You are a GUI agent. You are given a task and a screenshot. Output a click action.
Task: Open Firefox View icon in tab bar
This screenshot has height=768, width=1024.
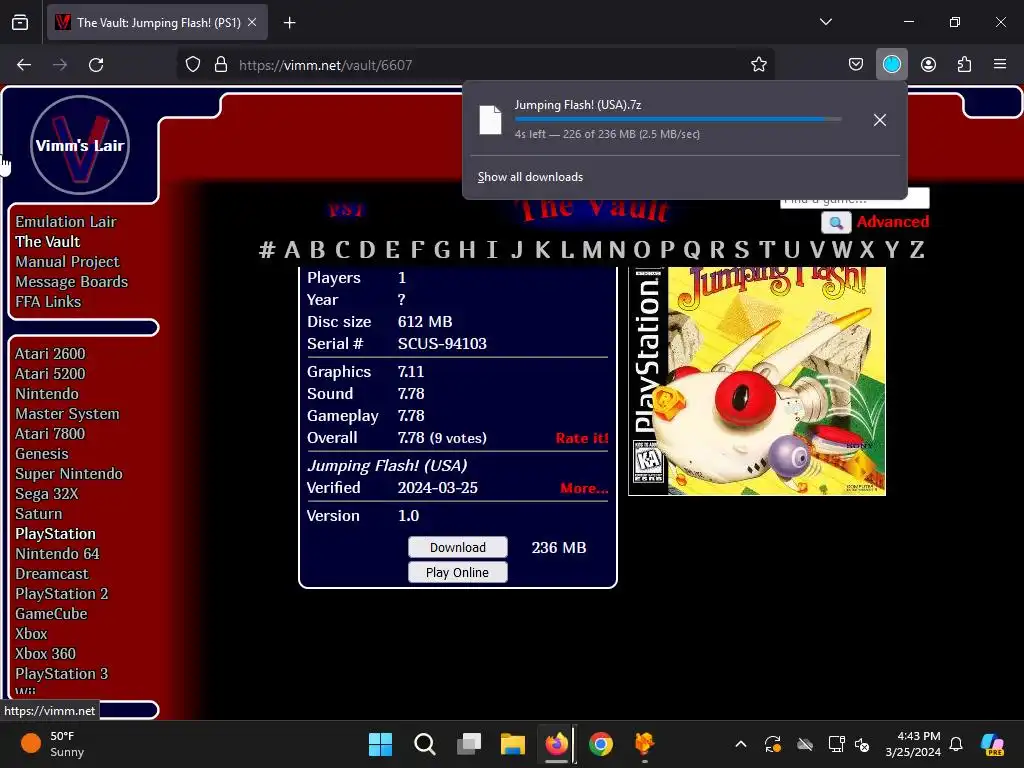click(x=20, y=23)
